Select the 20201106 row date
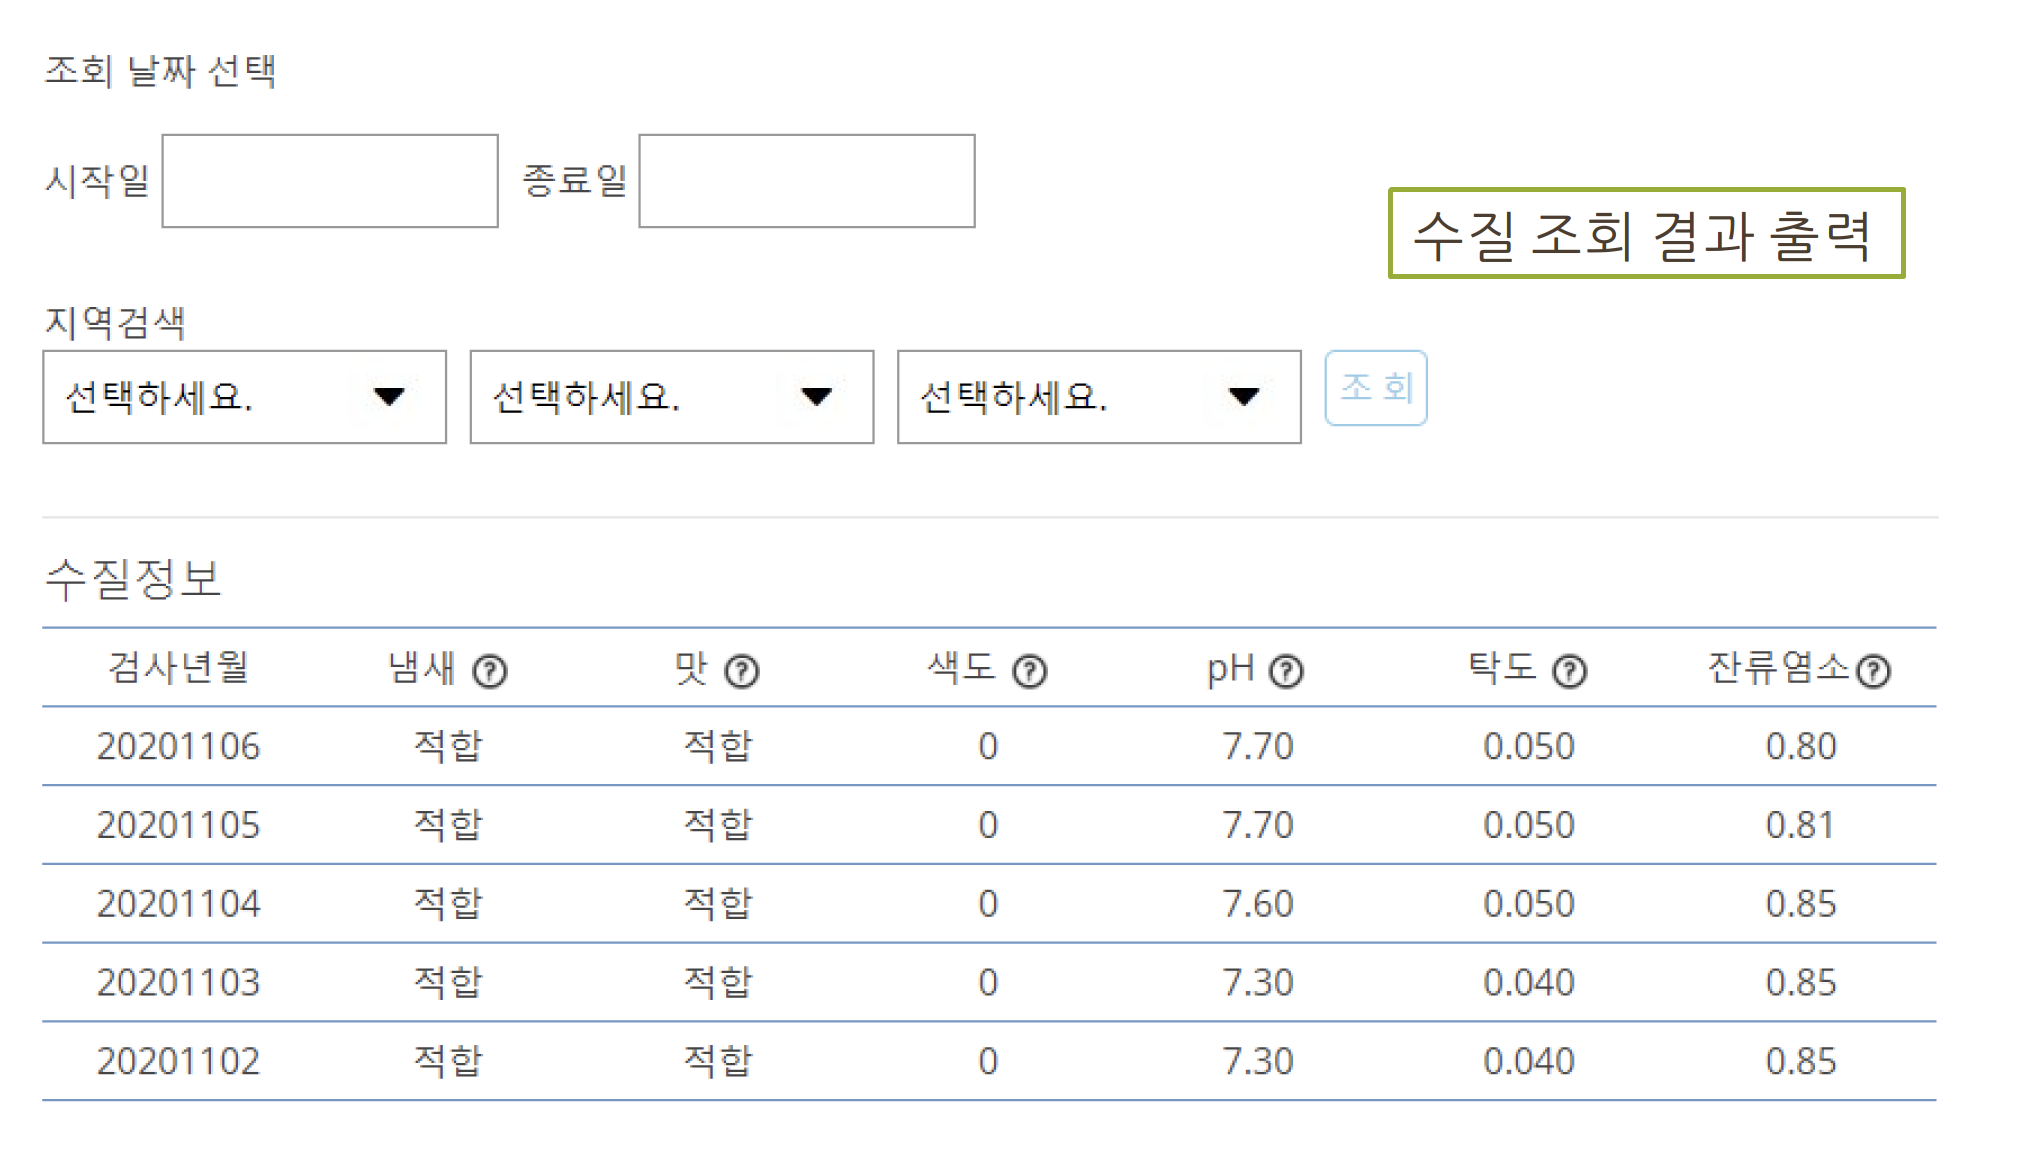This screenshot has height=1162, width=2018. pyautogui.click(x=178, y=747)
